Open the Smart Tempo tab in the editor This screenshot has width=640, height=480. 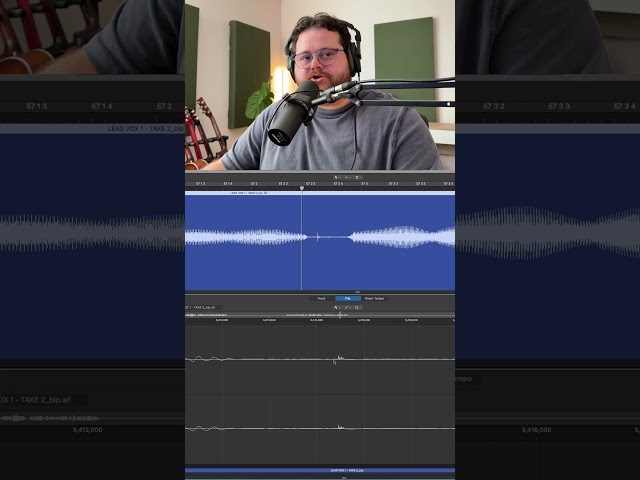[374, 298]
